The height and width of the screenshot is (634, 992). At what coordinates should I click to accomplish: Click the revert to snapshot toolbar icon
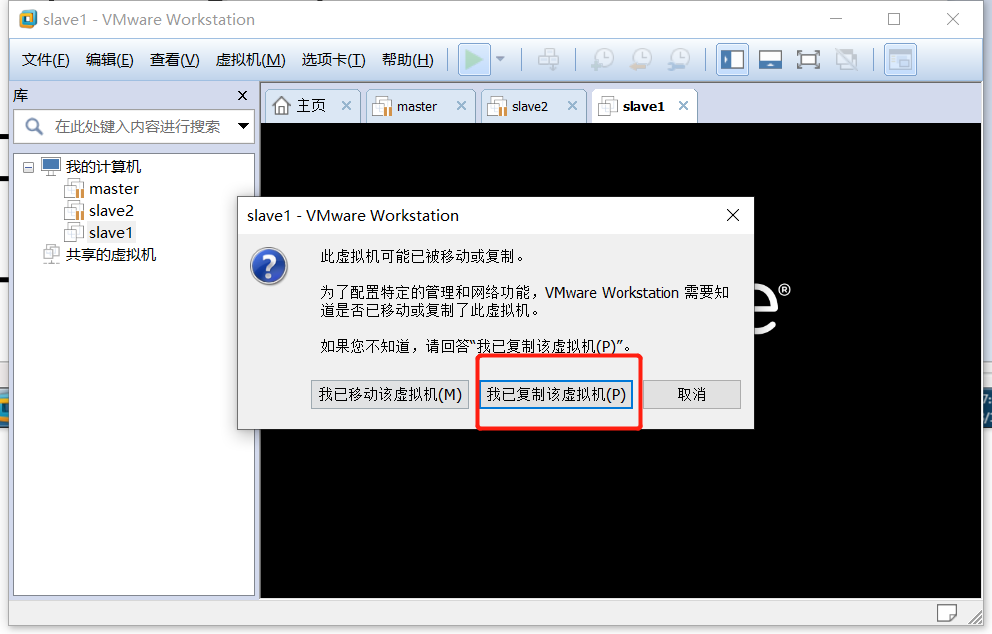pos(640,59)
